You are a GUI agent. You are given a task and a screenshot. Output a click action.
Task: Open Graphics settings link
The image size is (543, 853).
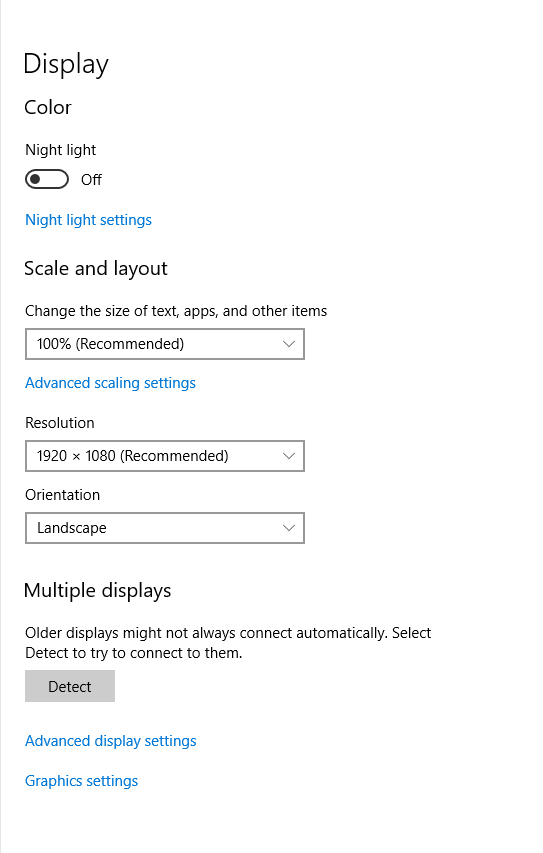(x=82, y=781)
